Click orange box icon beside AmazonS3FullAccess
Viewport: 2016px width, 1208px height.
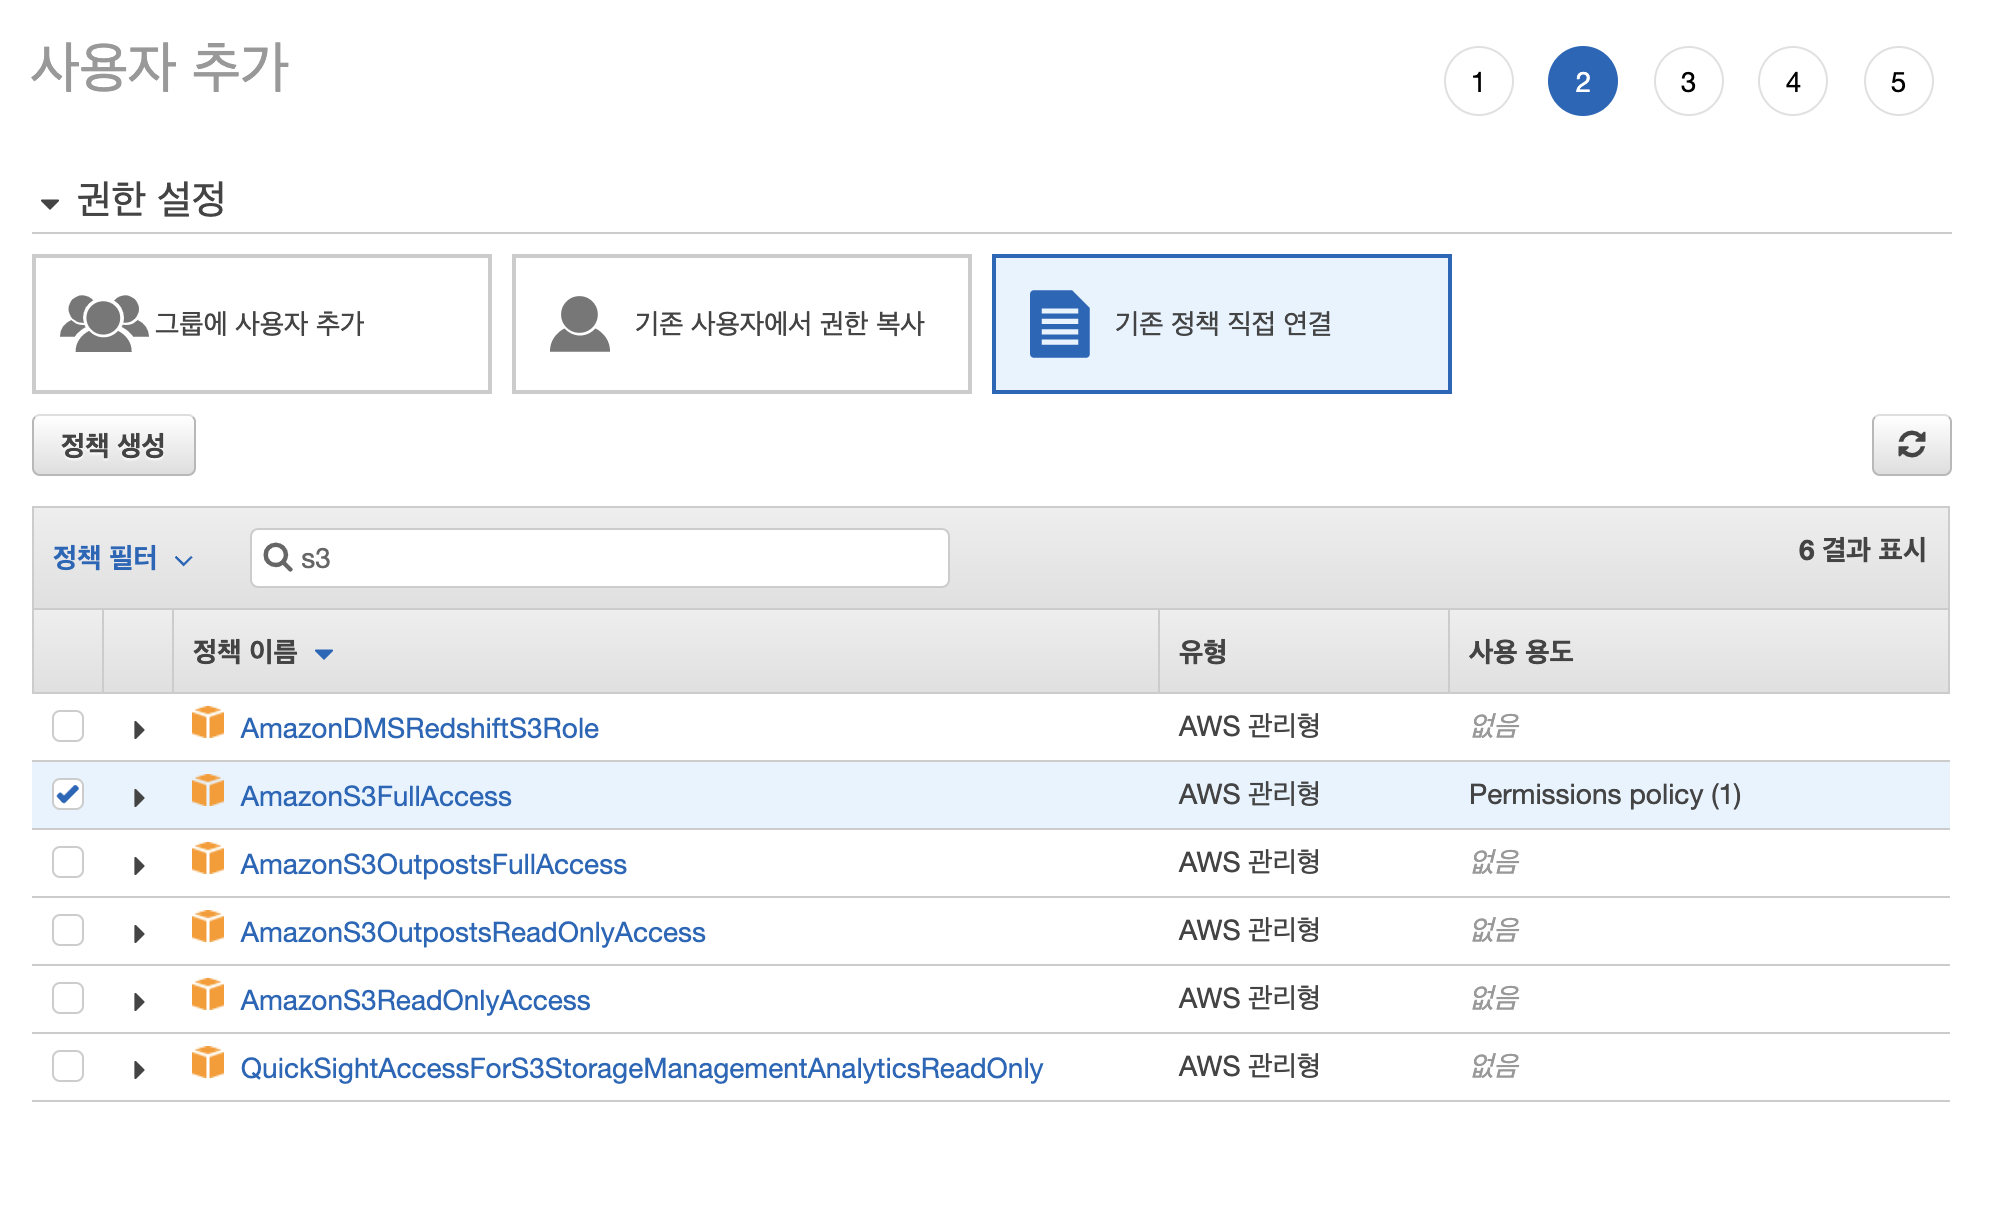pyautogui.click(x=208, y=791)
